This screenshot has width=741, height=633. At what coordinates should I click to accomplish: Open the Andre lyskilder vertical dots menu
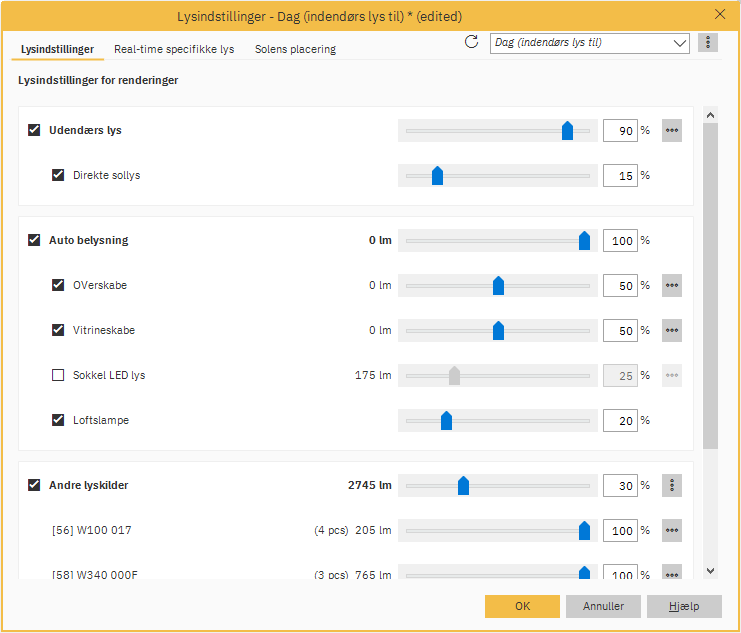[x=672, y=485]
